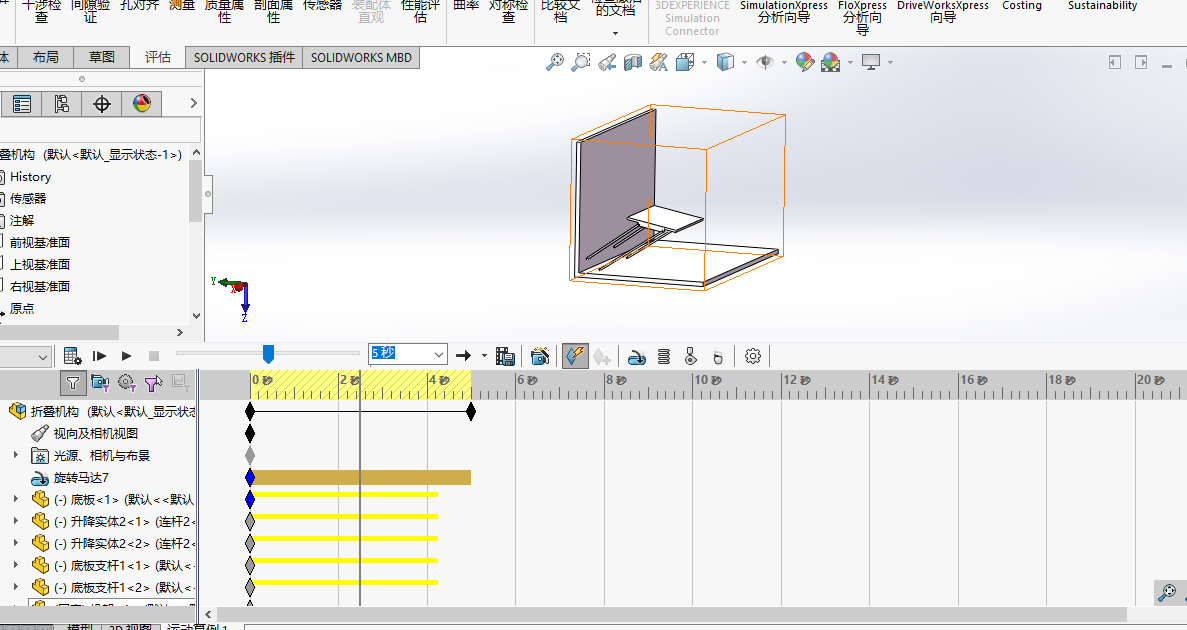The width and height of the screenshot is (1187, 630).
Task: Open the playback speed dropdown
Action: 437,355
